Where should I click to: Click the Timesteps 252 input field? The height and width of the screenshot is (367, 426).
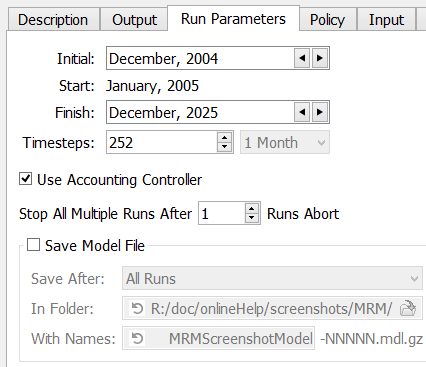tap(162, 142)
